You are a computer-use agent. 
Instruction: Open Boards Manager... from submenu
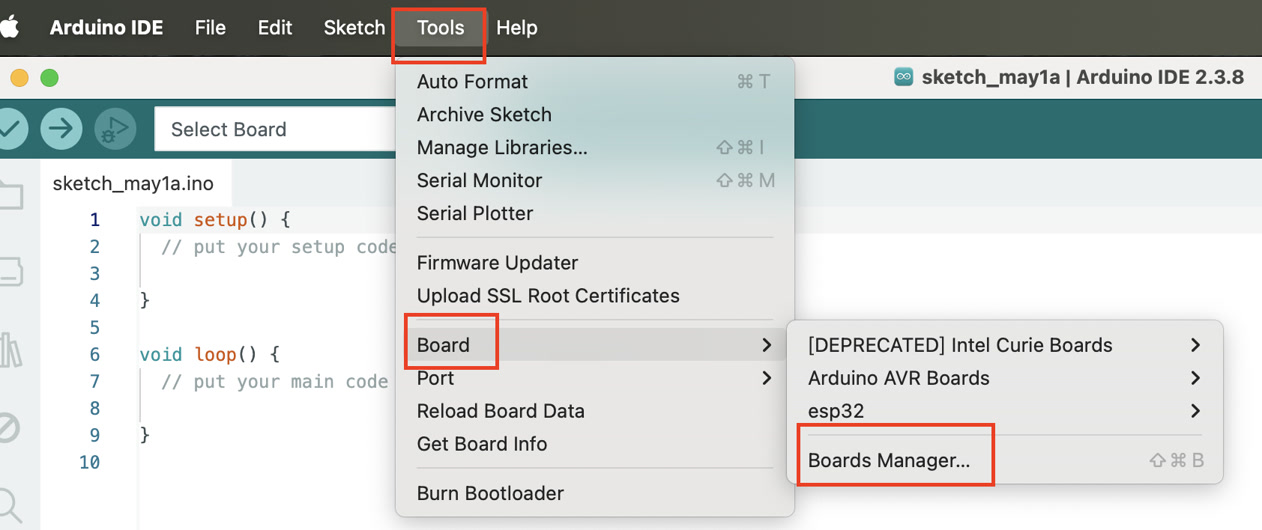[x=1005, y=461]
